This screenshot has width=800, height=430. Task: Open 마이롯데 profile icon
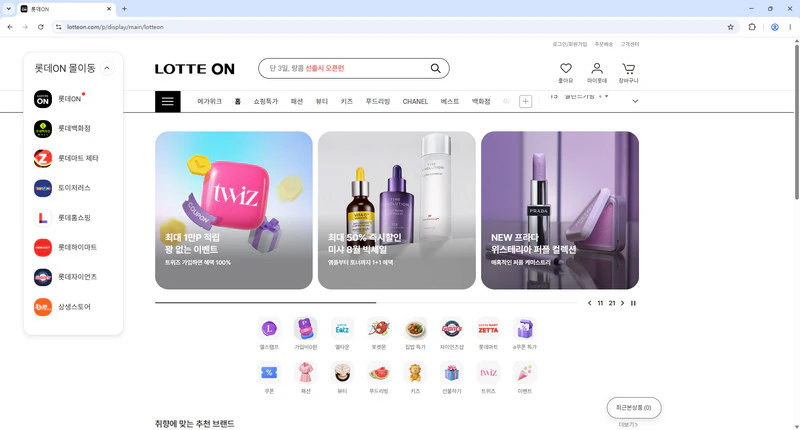597,68
